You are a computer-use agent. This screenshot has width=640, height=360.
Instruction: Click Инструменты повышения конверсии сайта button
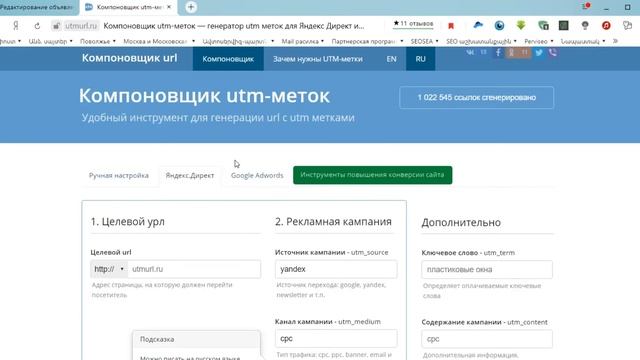[x=372, y=175]
